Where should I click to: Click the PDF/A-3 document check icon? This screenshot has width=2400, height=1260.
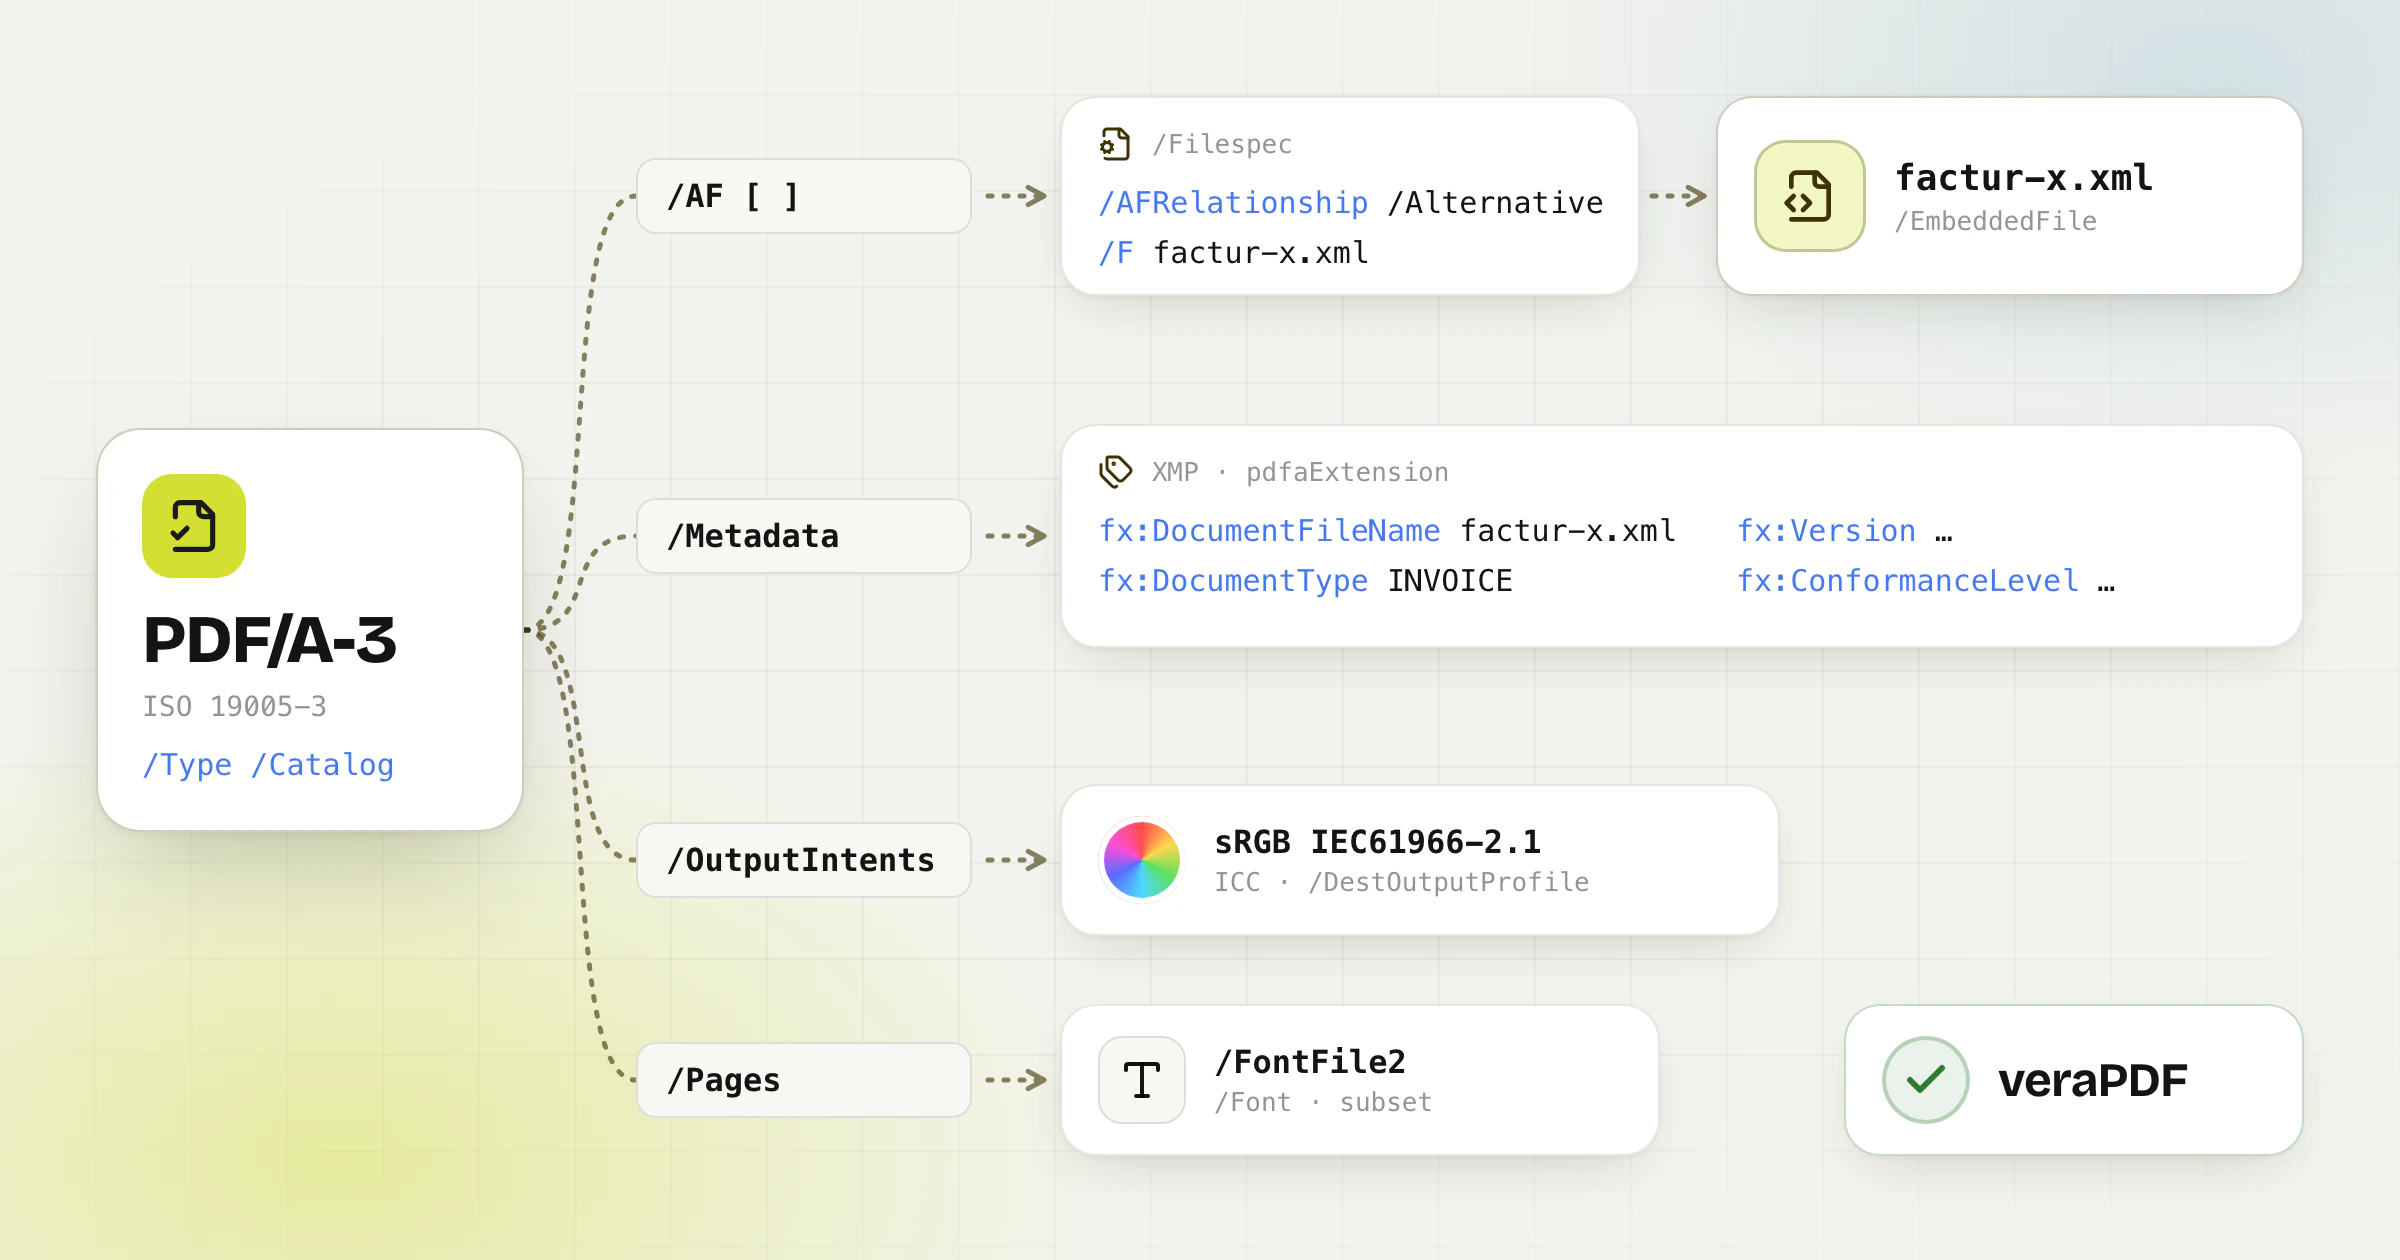point(194,526)
